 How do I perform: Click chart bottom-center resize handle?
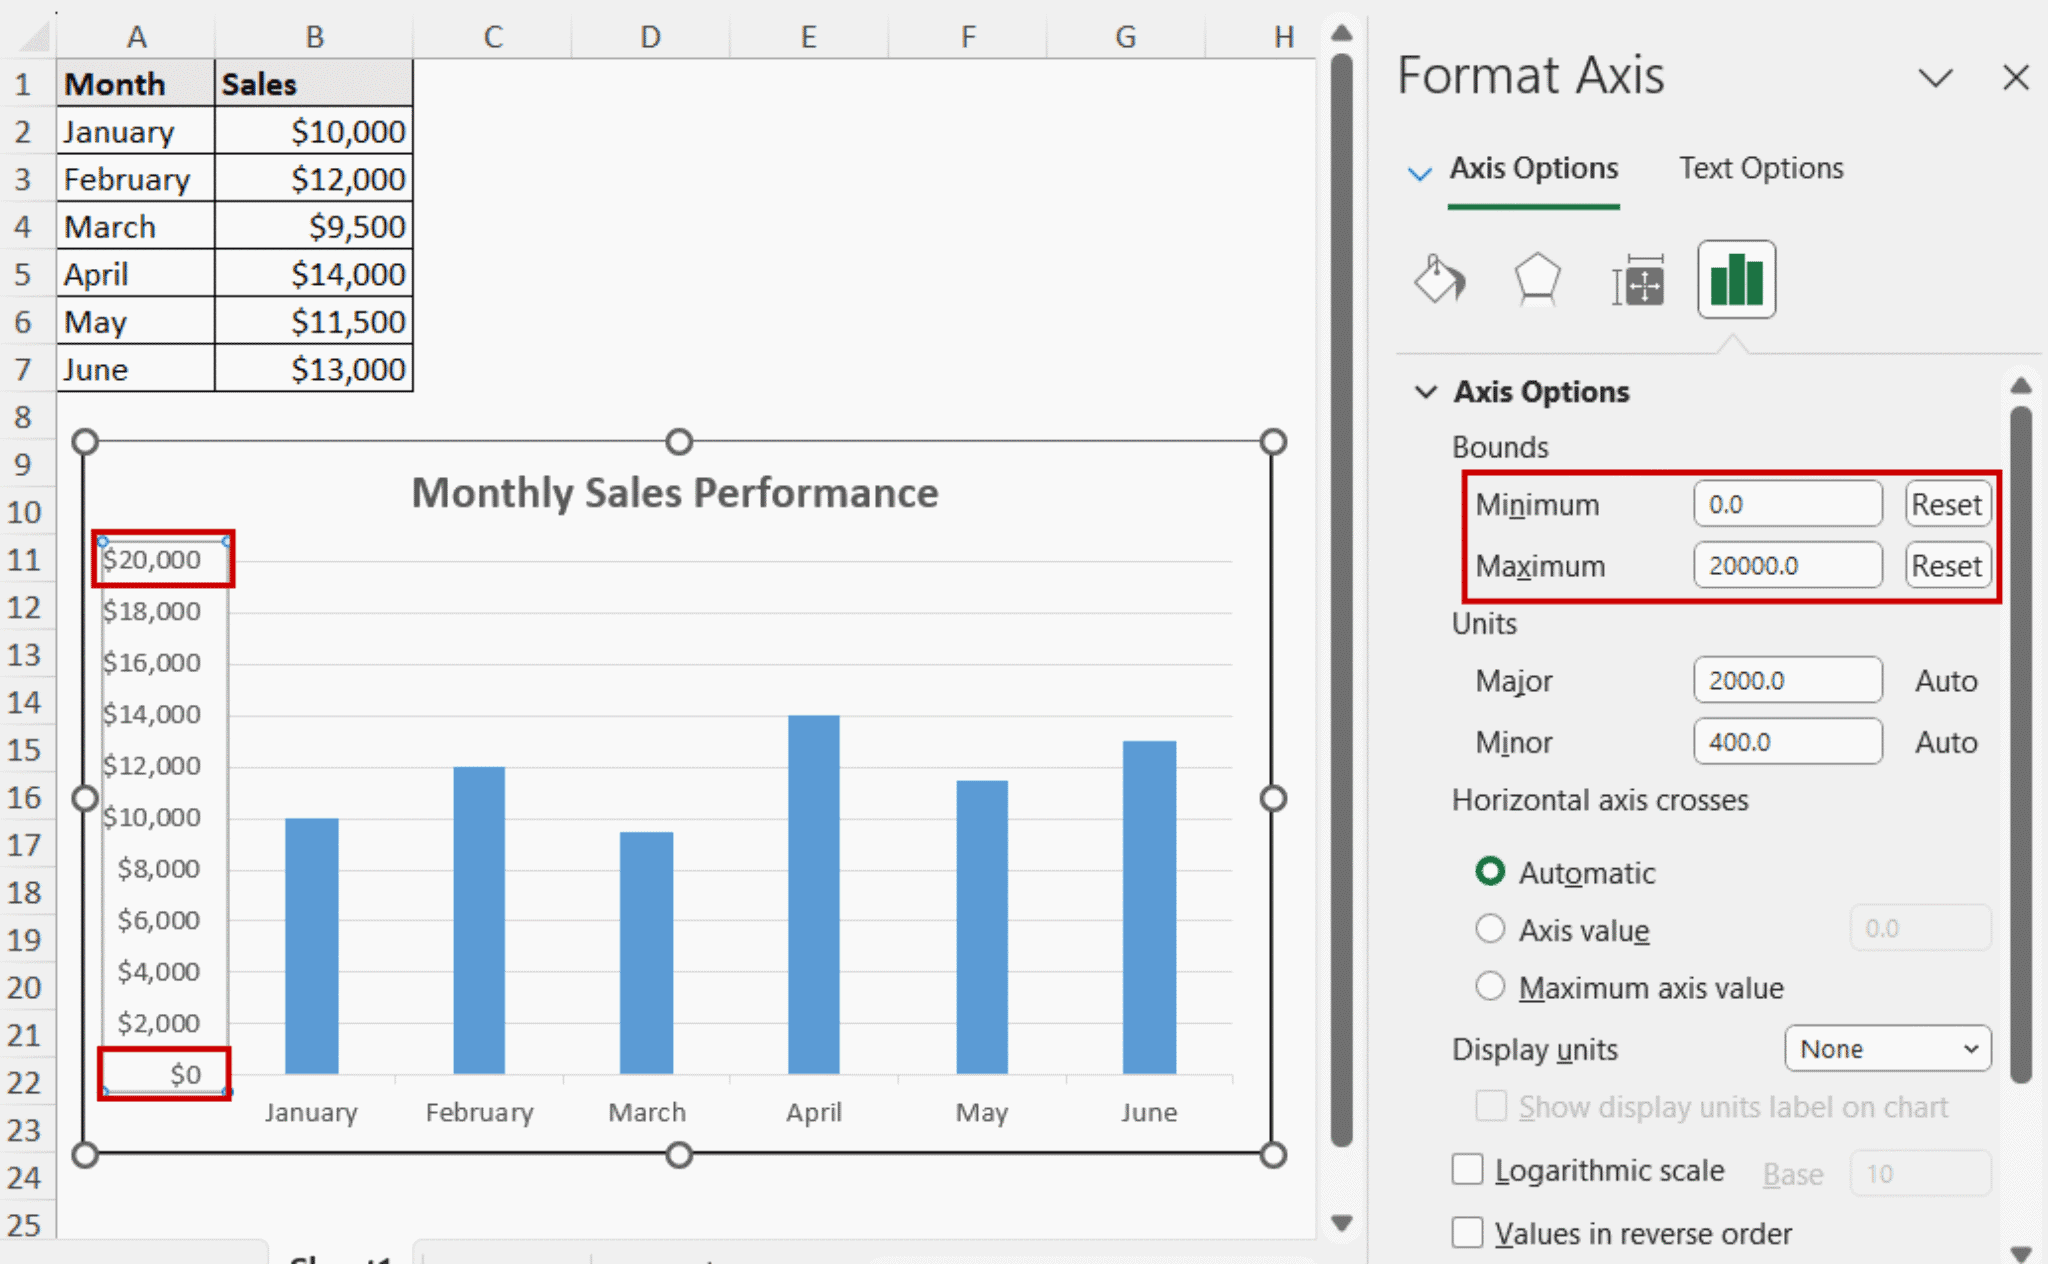pyautogui.click(x=679, y=1155)
